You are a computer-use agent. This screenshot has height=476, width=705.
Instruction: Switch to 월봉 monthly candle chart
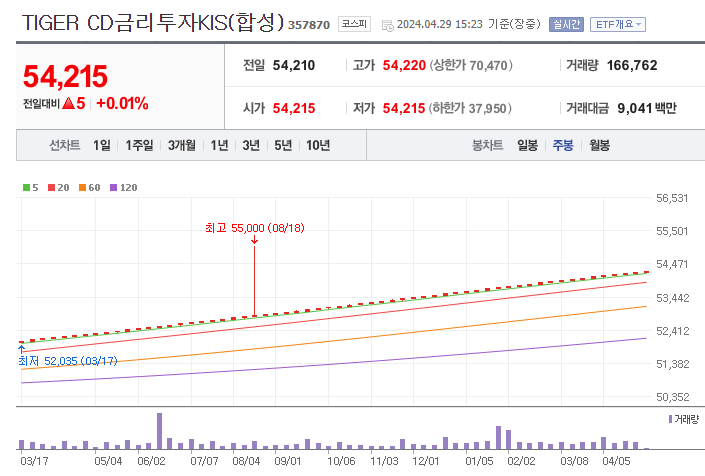click(599, 145)
